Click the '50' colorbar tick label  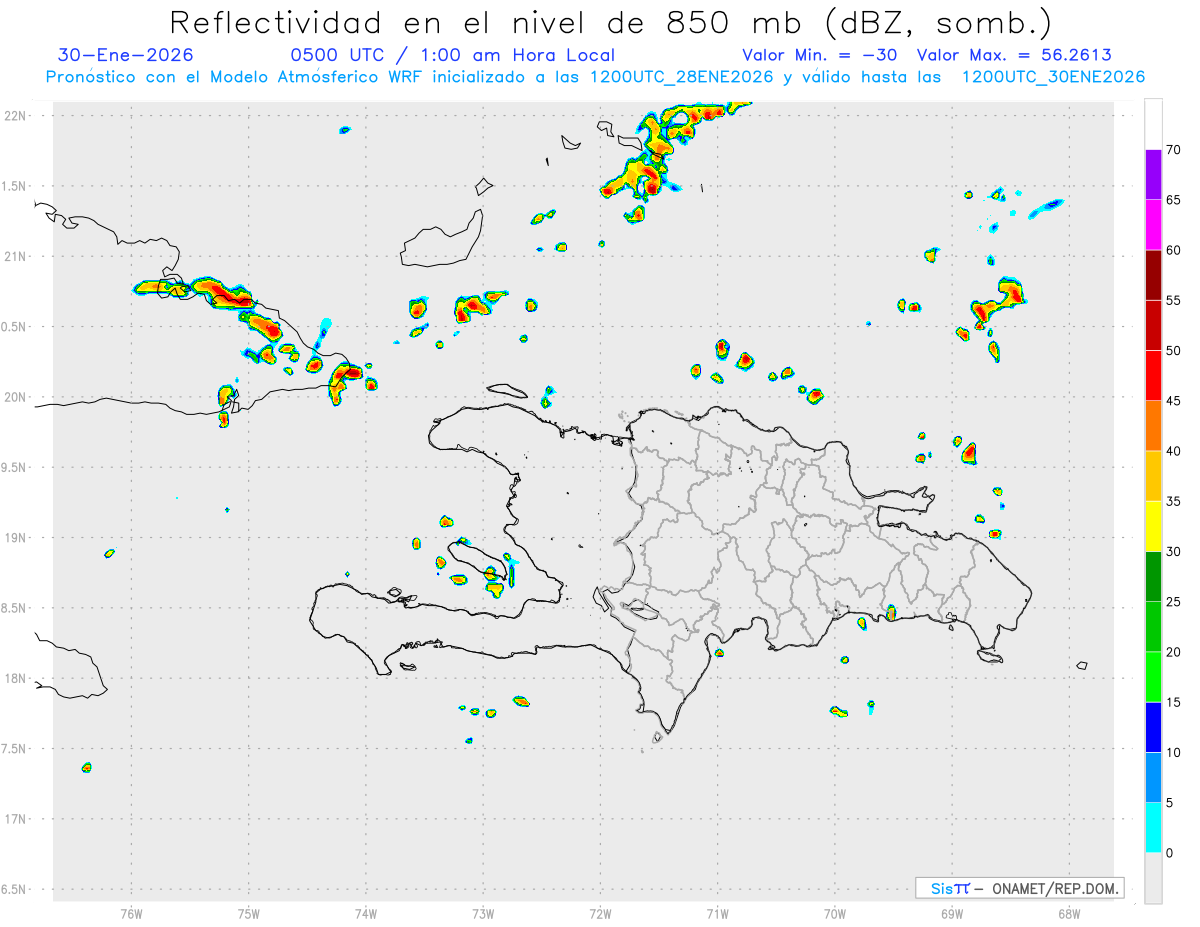[1174, 351]
